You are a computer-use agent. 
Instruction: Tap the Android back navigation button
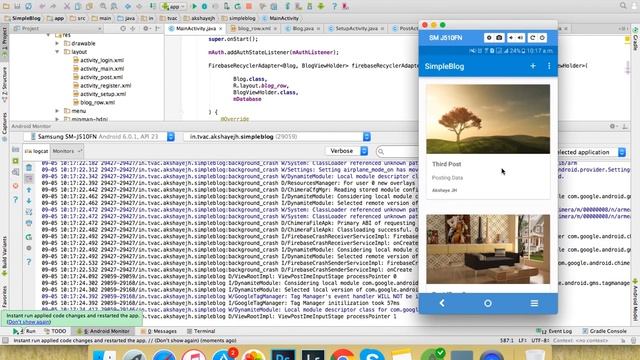442,303
